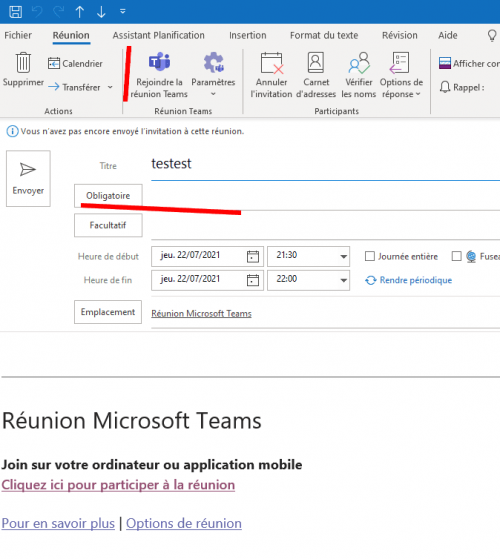Enable the Journée entière checkbox
This screenshot has height=559, width=500.
pyautogui.click(x=370, y=256)
